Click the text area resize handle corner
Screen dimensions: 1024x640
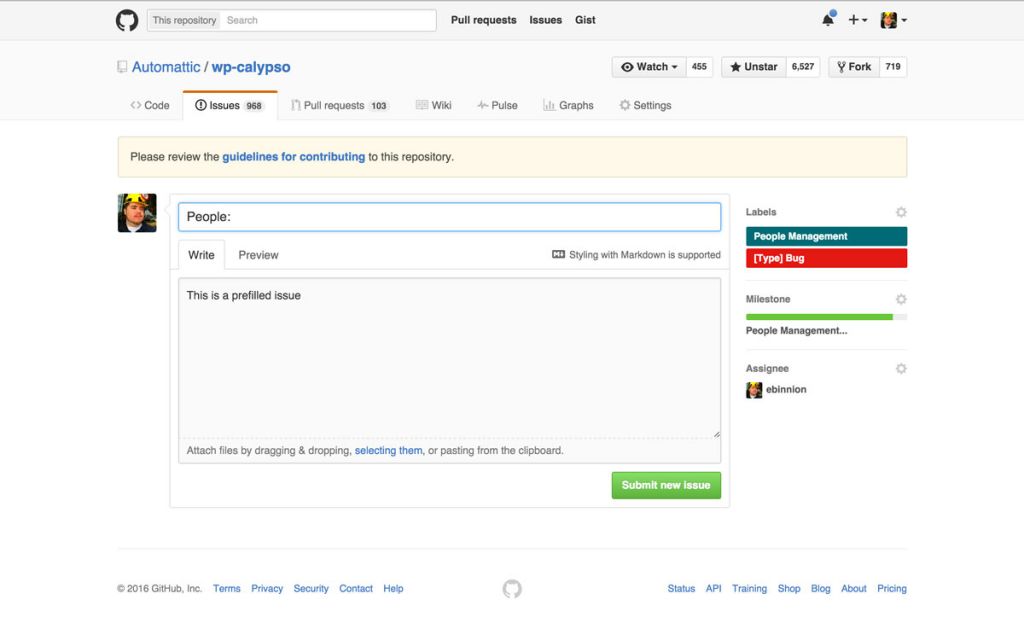point(716,434)
